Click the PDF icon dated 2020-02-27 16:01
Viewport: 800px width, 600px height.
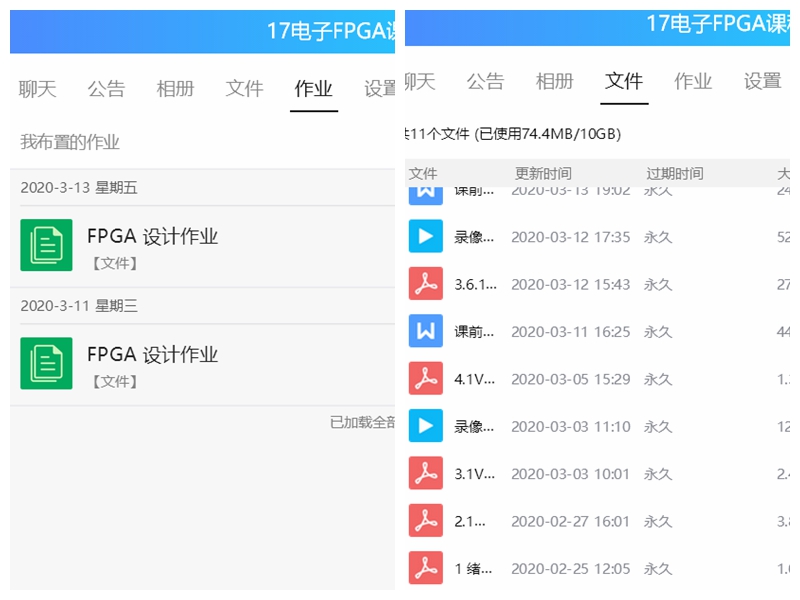[x=425, y=521]
